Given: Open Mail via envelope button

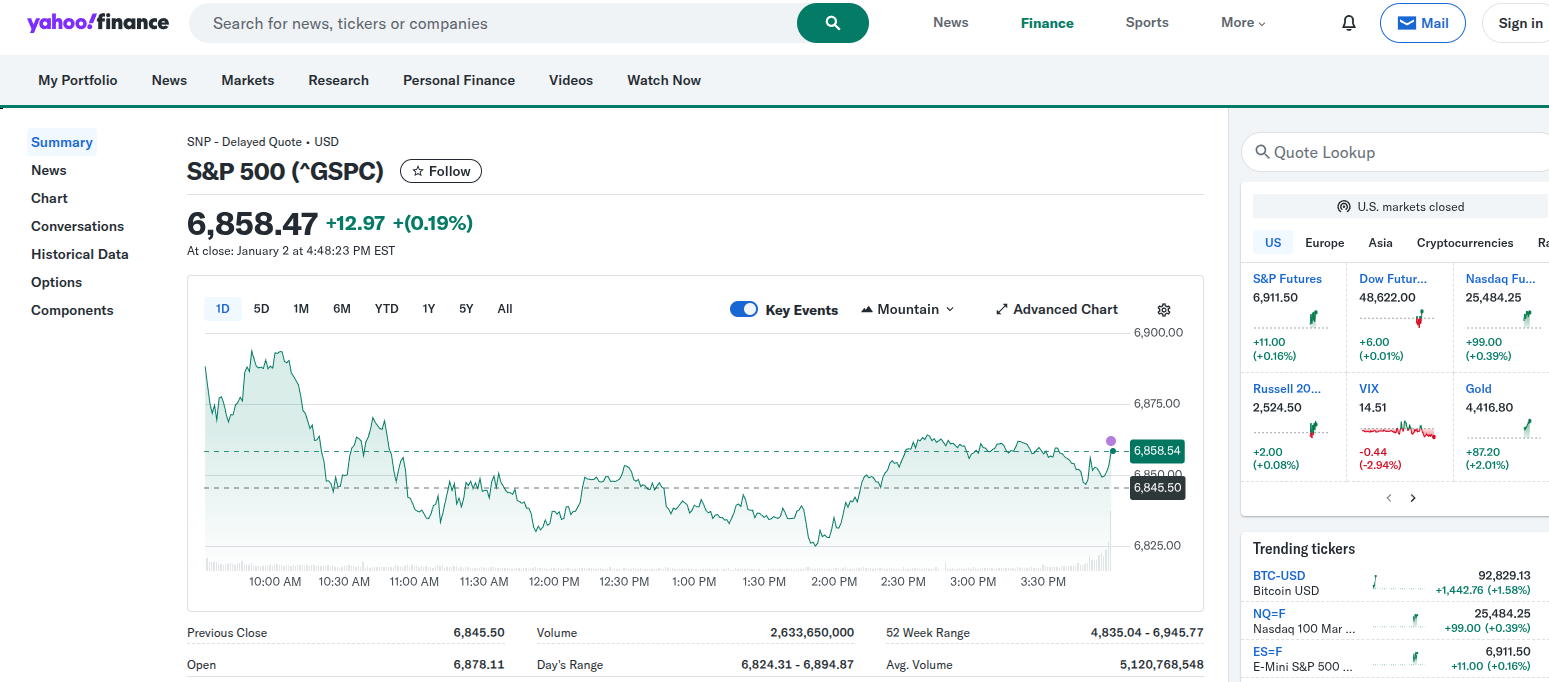Looking at the screenshot, I should click(1422, 23).
